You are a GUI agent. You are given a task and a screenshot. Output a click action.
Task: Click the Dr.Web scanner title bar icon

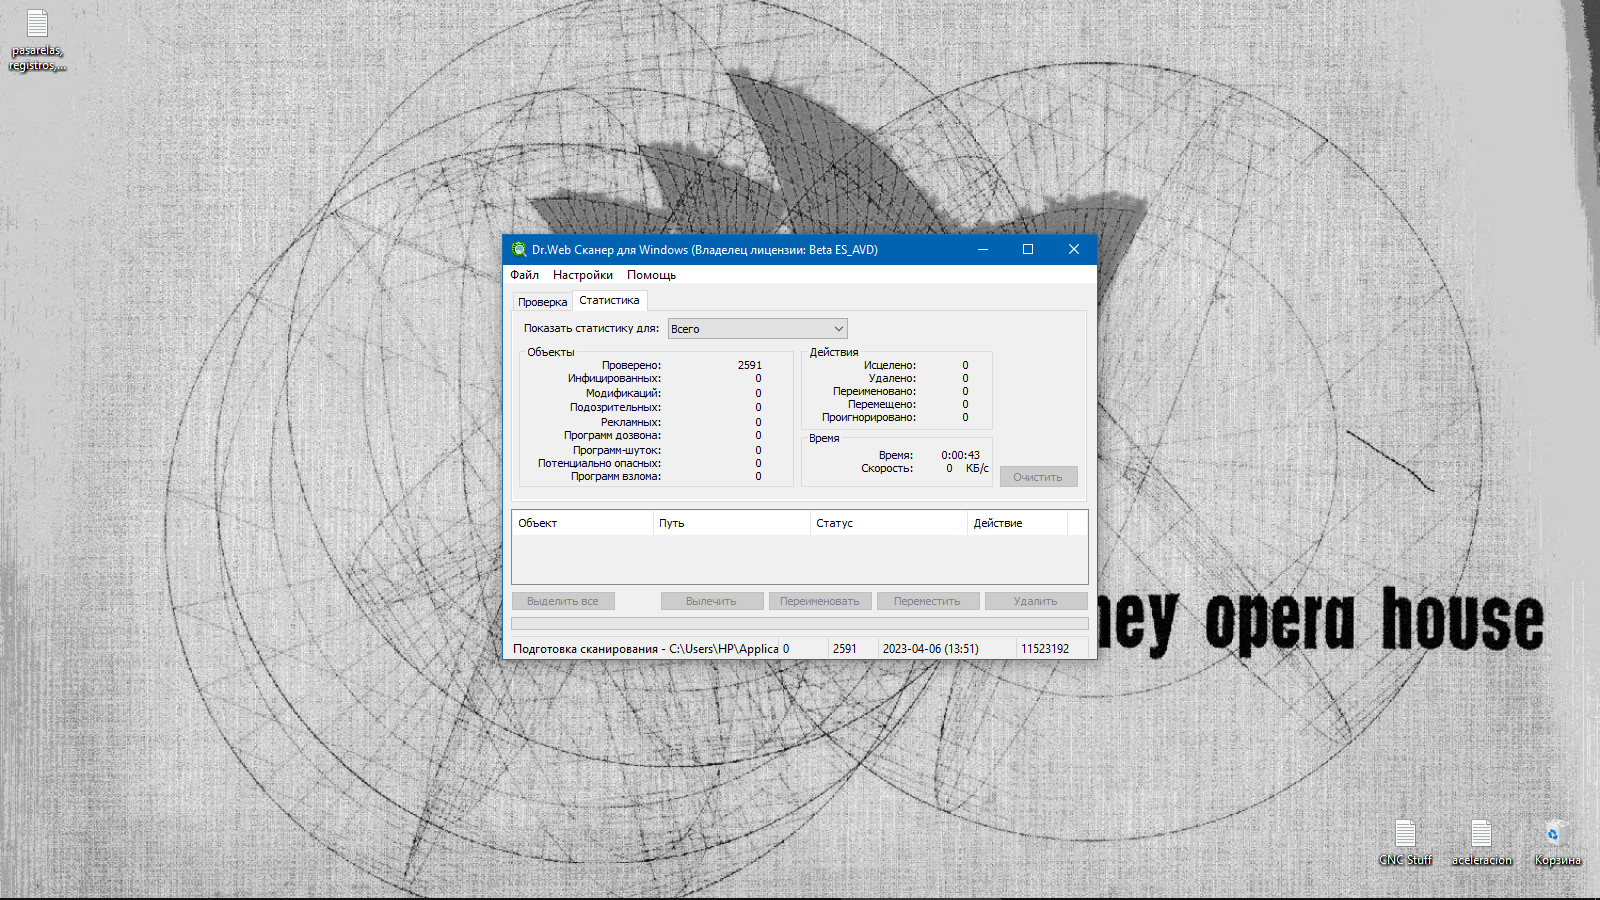519,250
